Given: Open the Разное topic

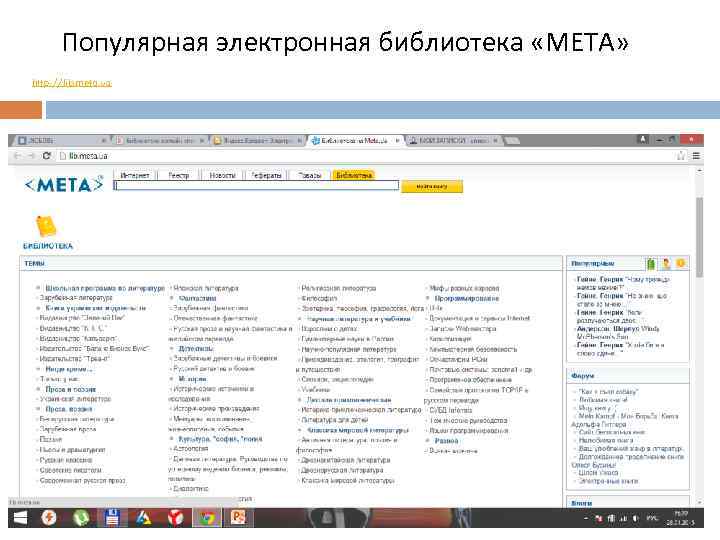Looking at the screenshot, I should 446,441.
